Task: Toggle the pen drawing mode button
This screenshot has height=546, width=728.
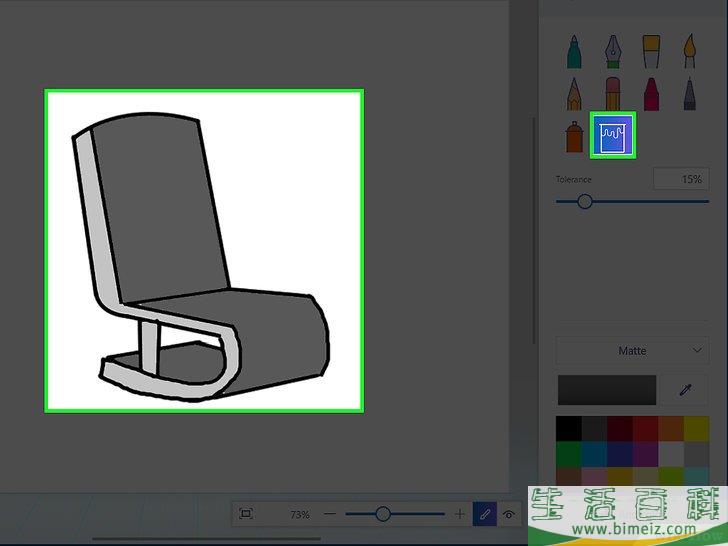Action: click(x=484, y=514)
